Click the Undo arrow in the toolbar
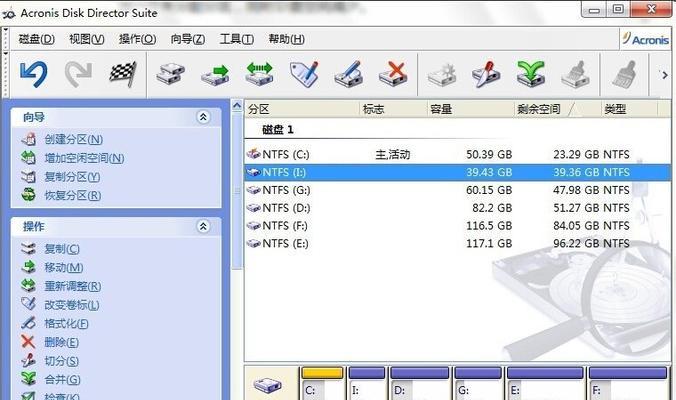The width and height of the screenshot is (676, 400). click(33, 74)
